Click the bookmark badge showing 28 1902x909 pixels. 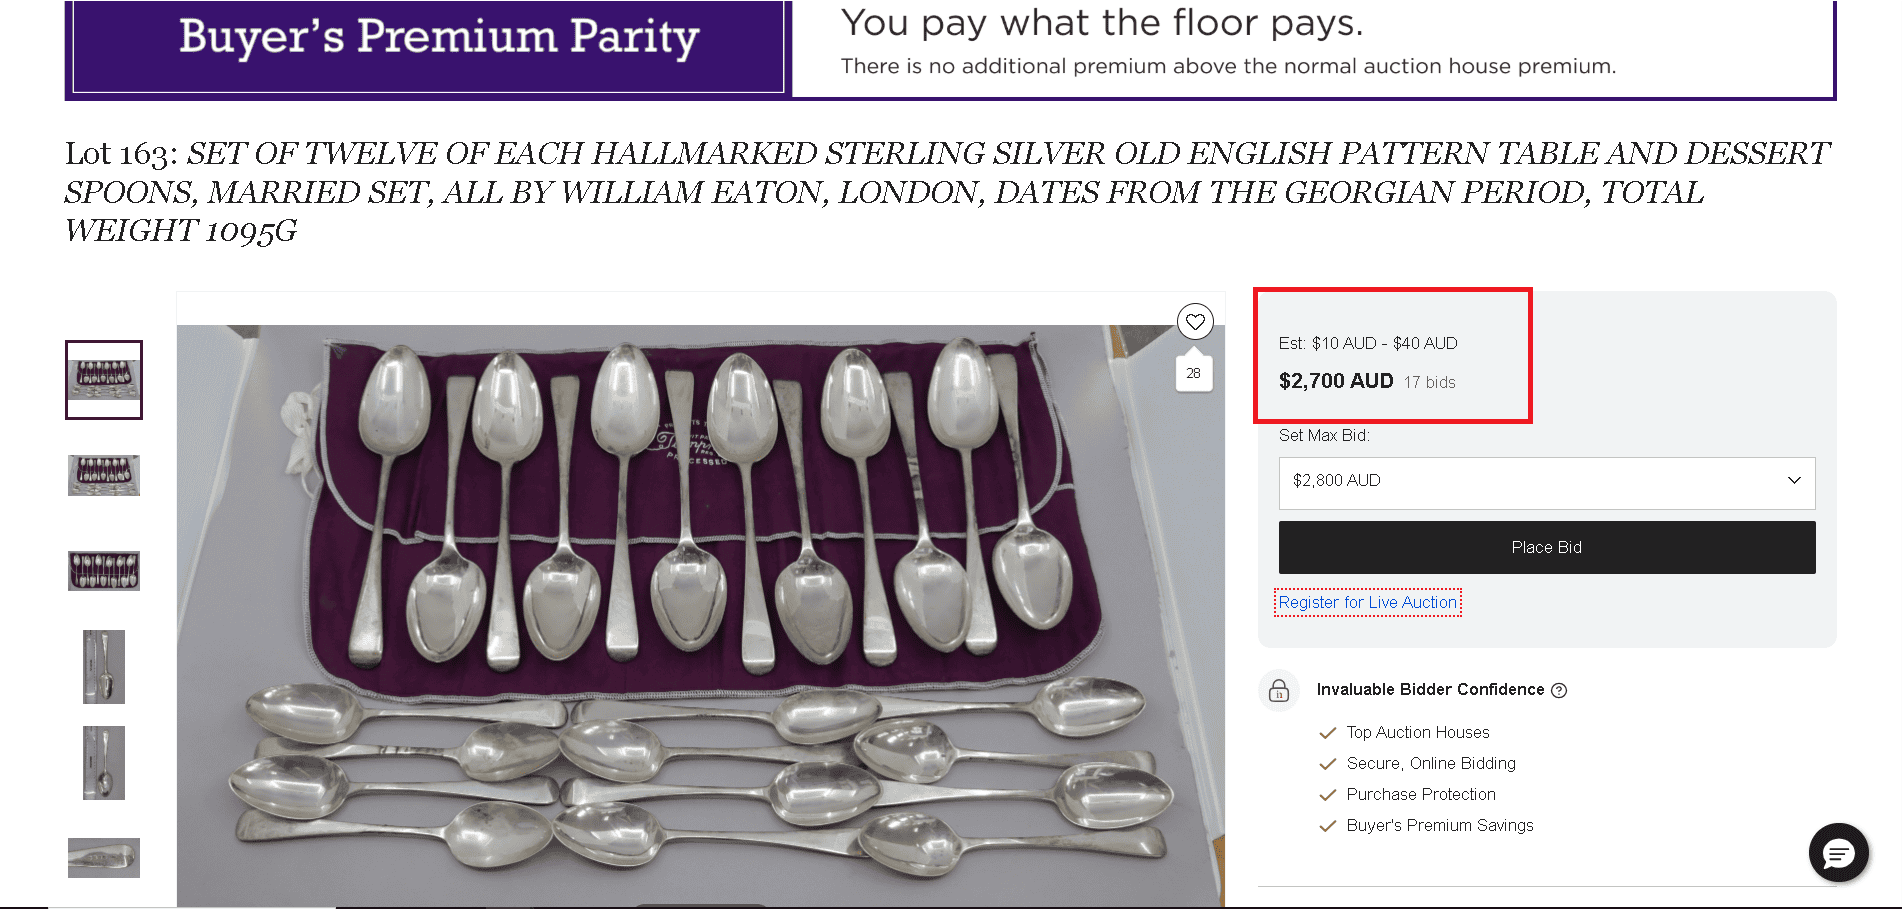pos(1193,371)
